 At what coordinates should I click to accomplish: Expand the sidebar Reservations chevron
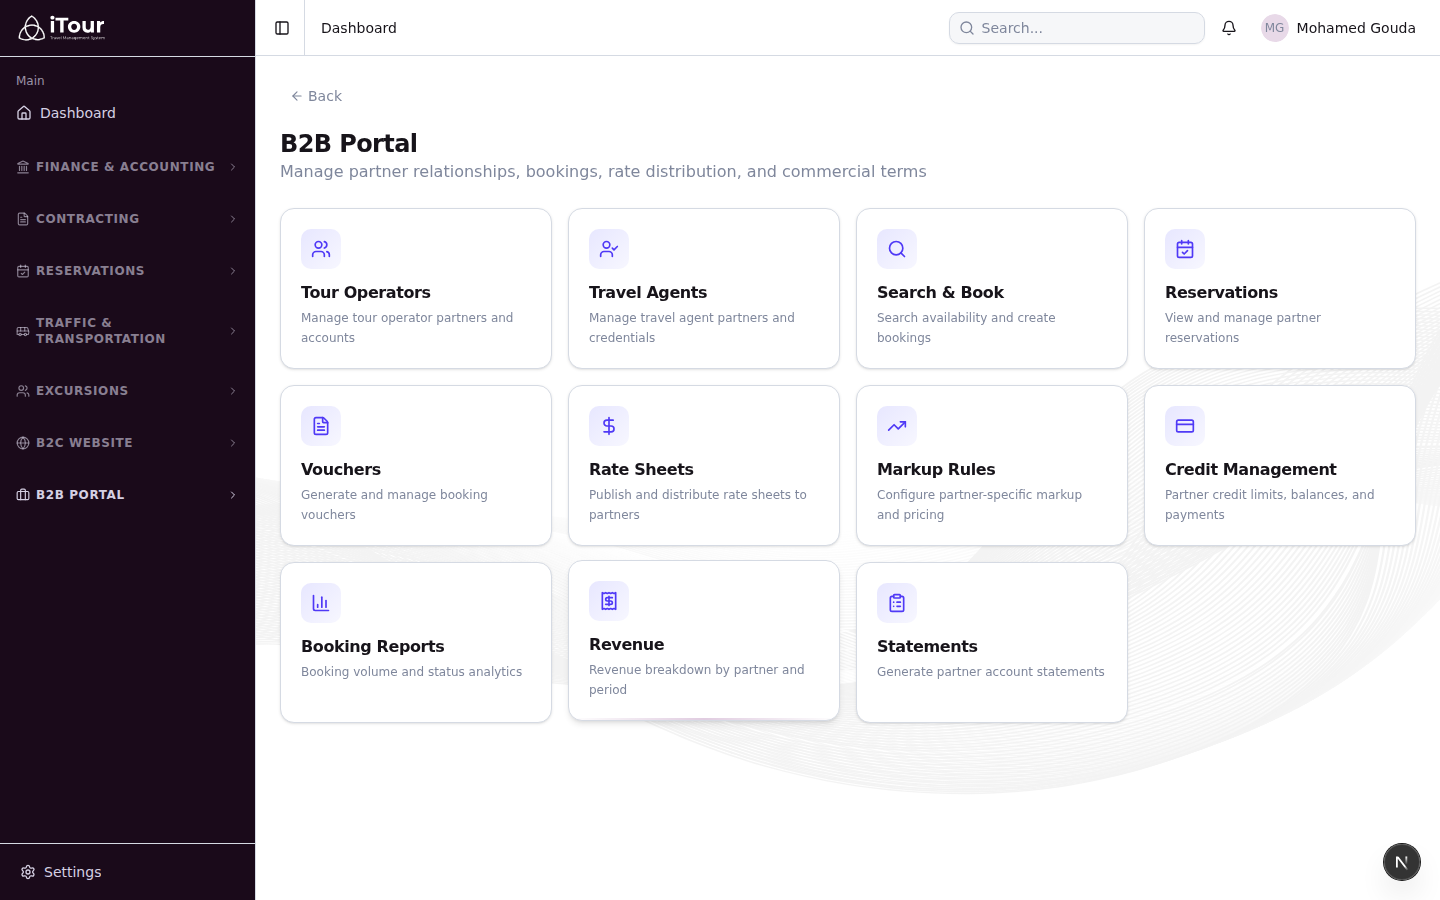[233, 271]
